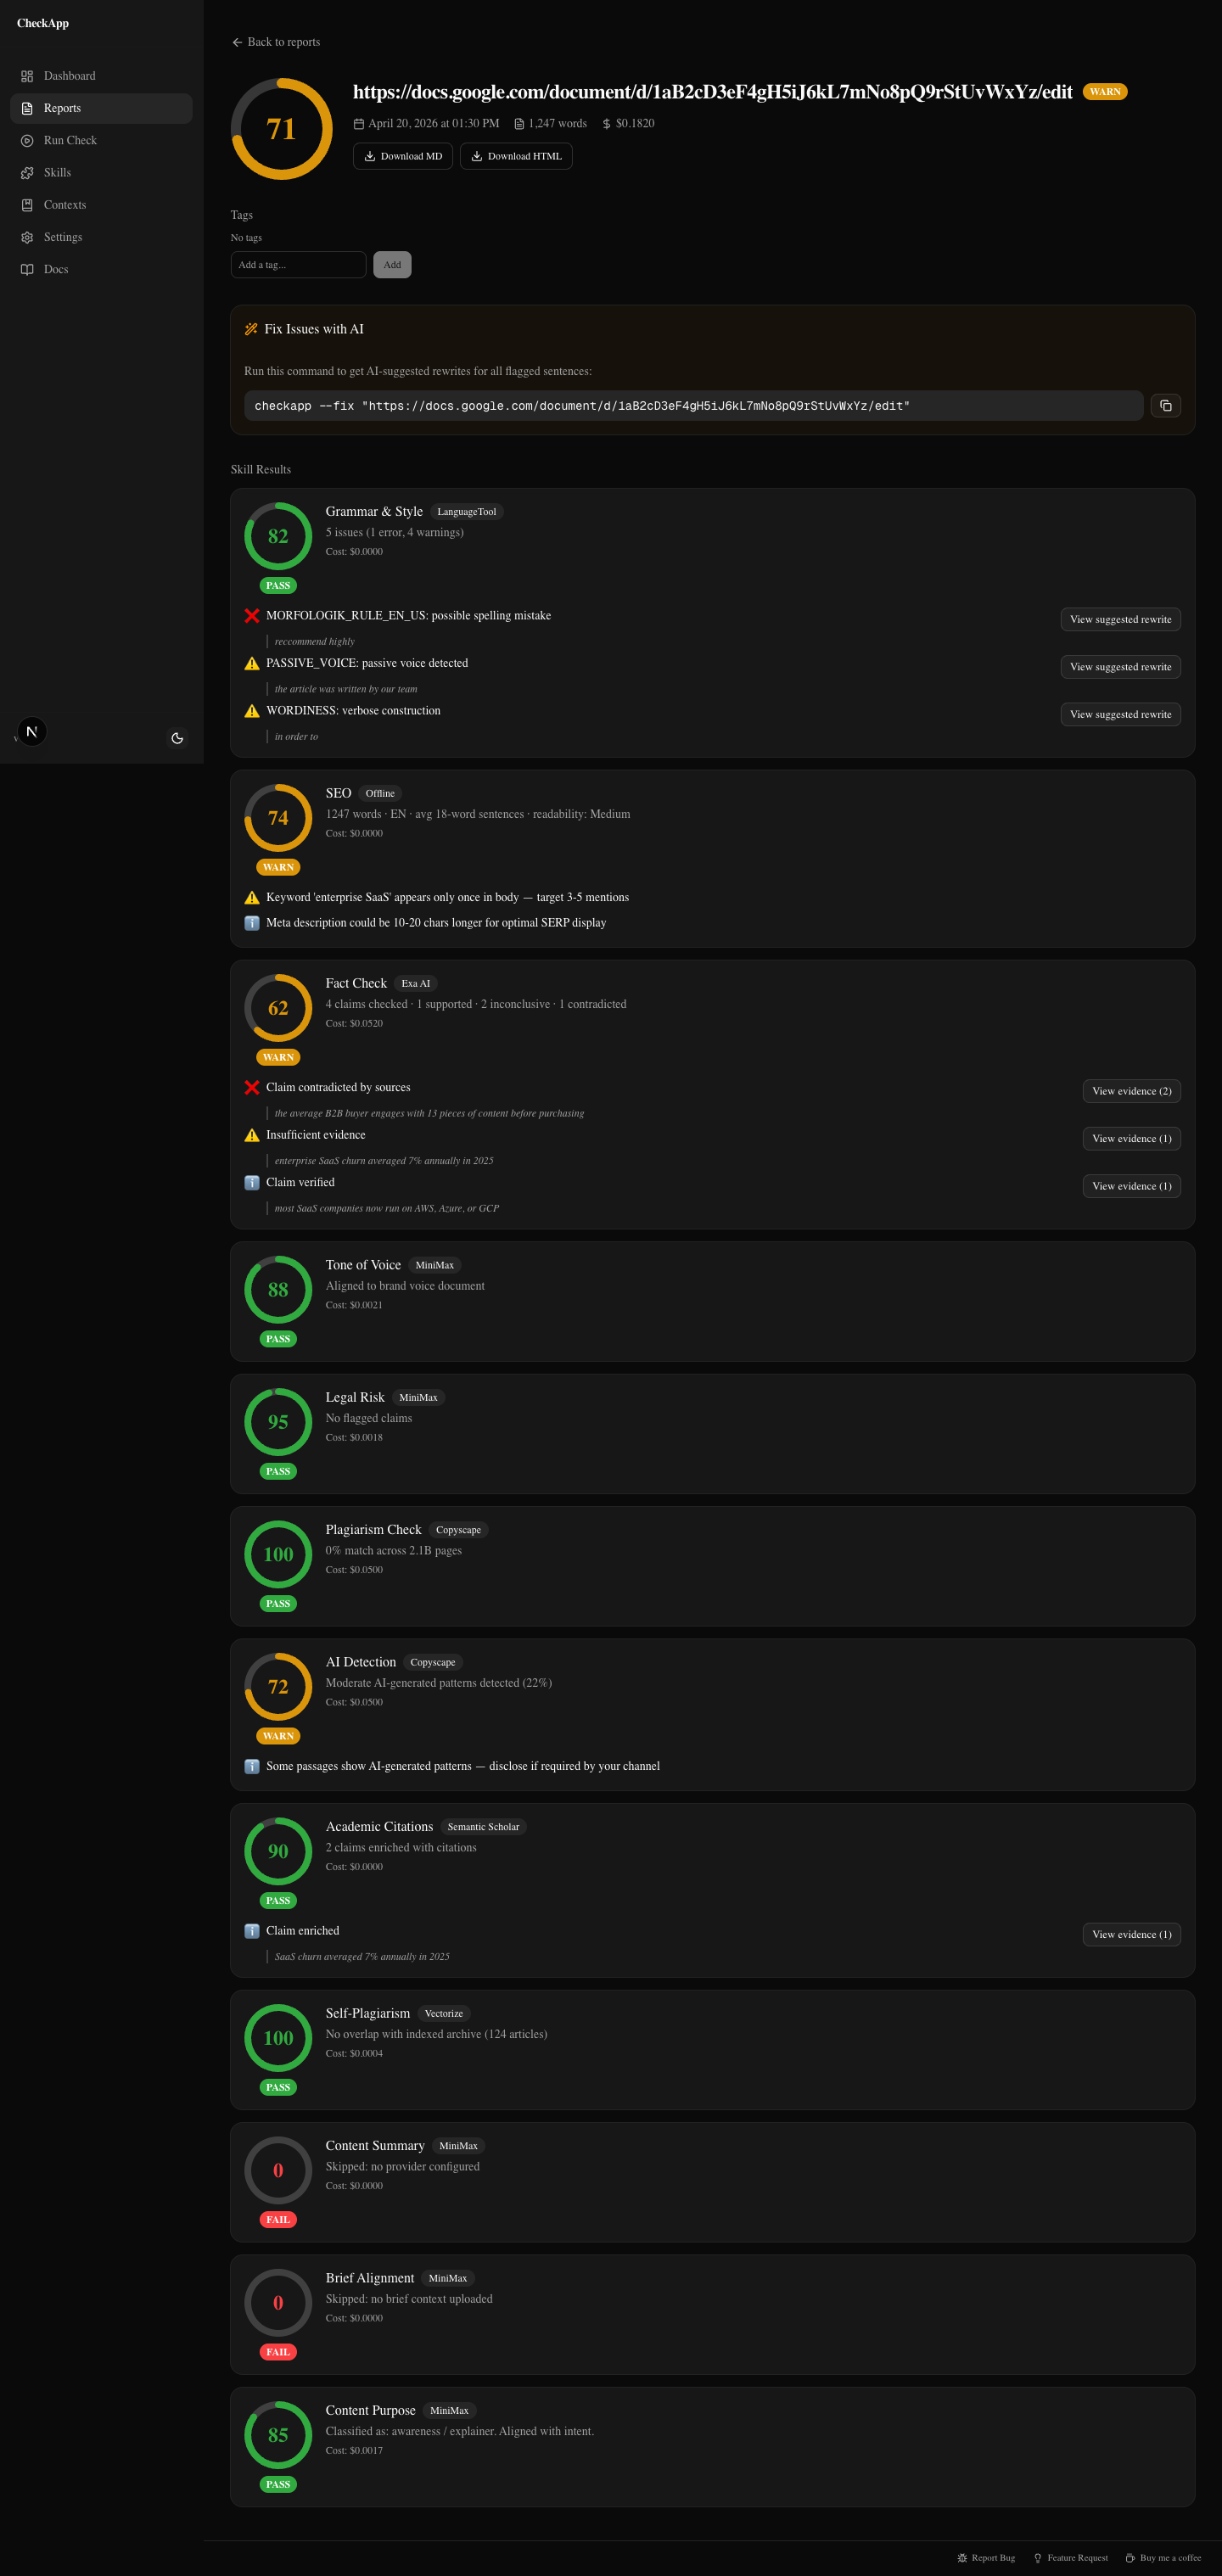
Task: Download the report as HTML
Action: click(x=516, y=156)
